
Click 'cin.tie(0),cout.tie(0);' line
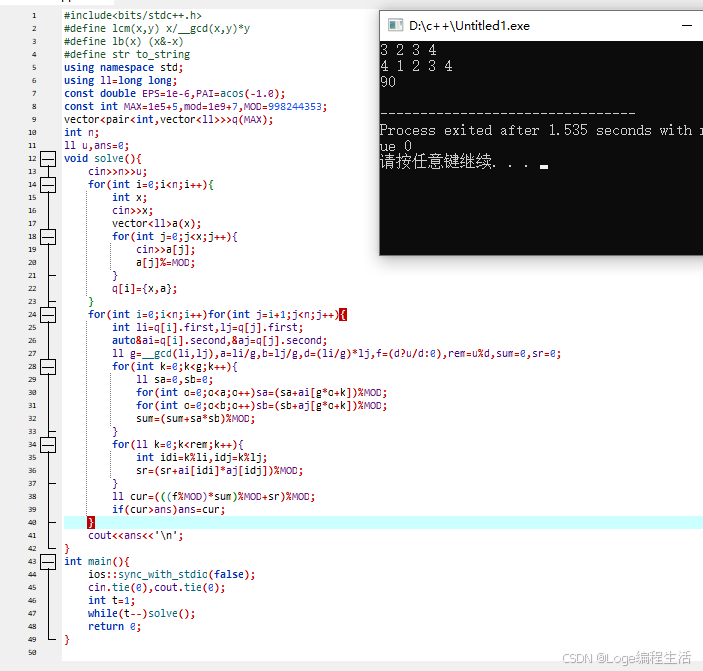click(x=156, y=588)
